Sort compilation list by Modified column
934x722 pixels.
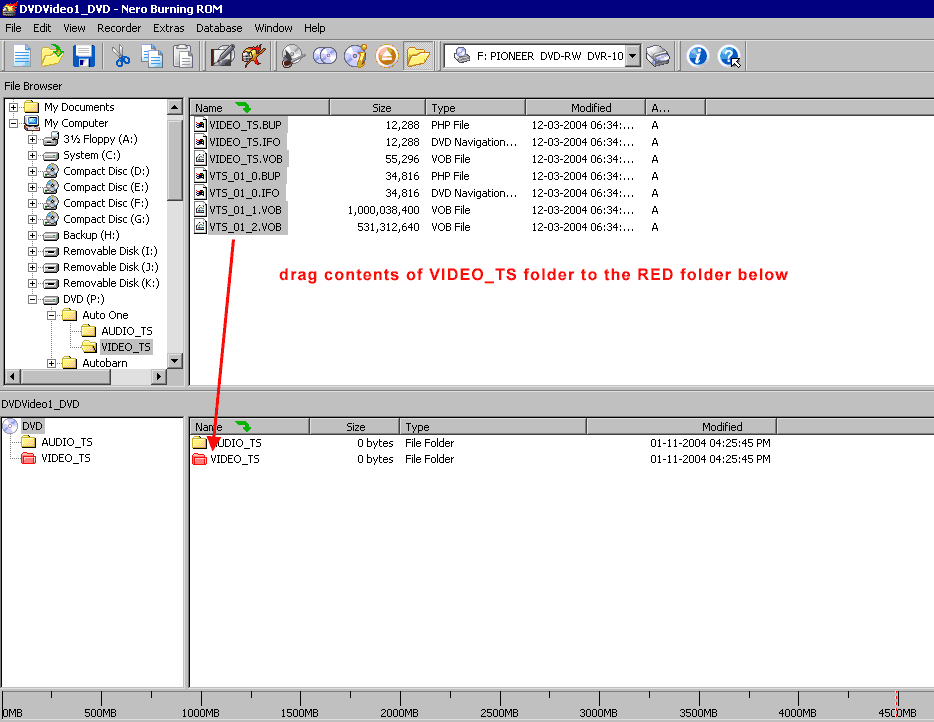point(681,427)
